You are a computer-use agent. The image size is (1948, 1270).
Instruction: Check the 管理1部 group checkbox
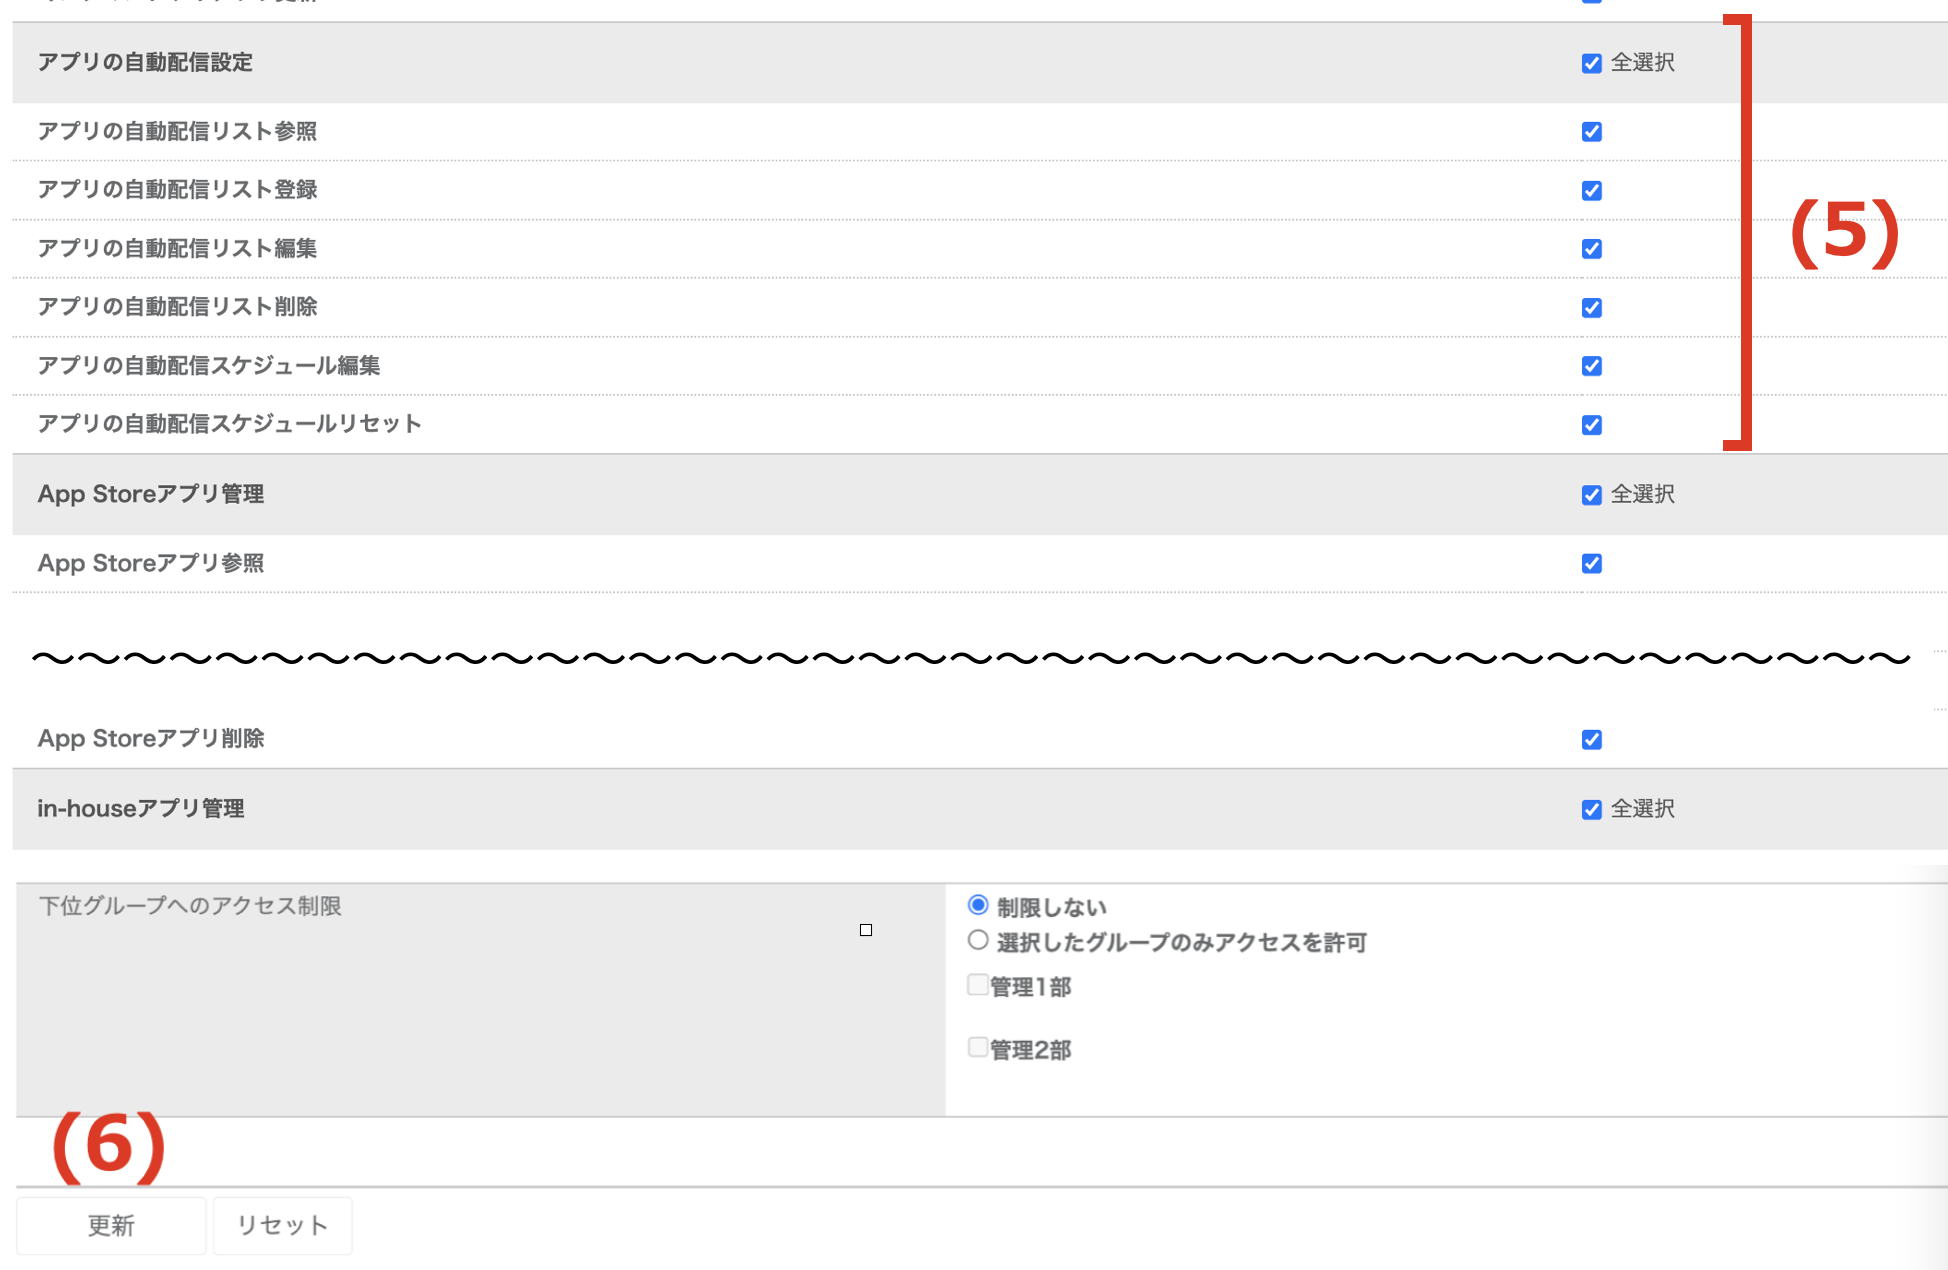tap(978, 985)
